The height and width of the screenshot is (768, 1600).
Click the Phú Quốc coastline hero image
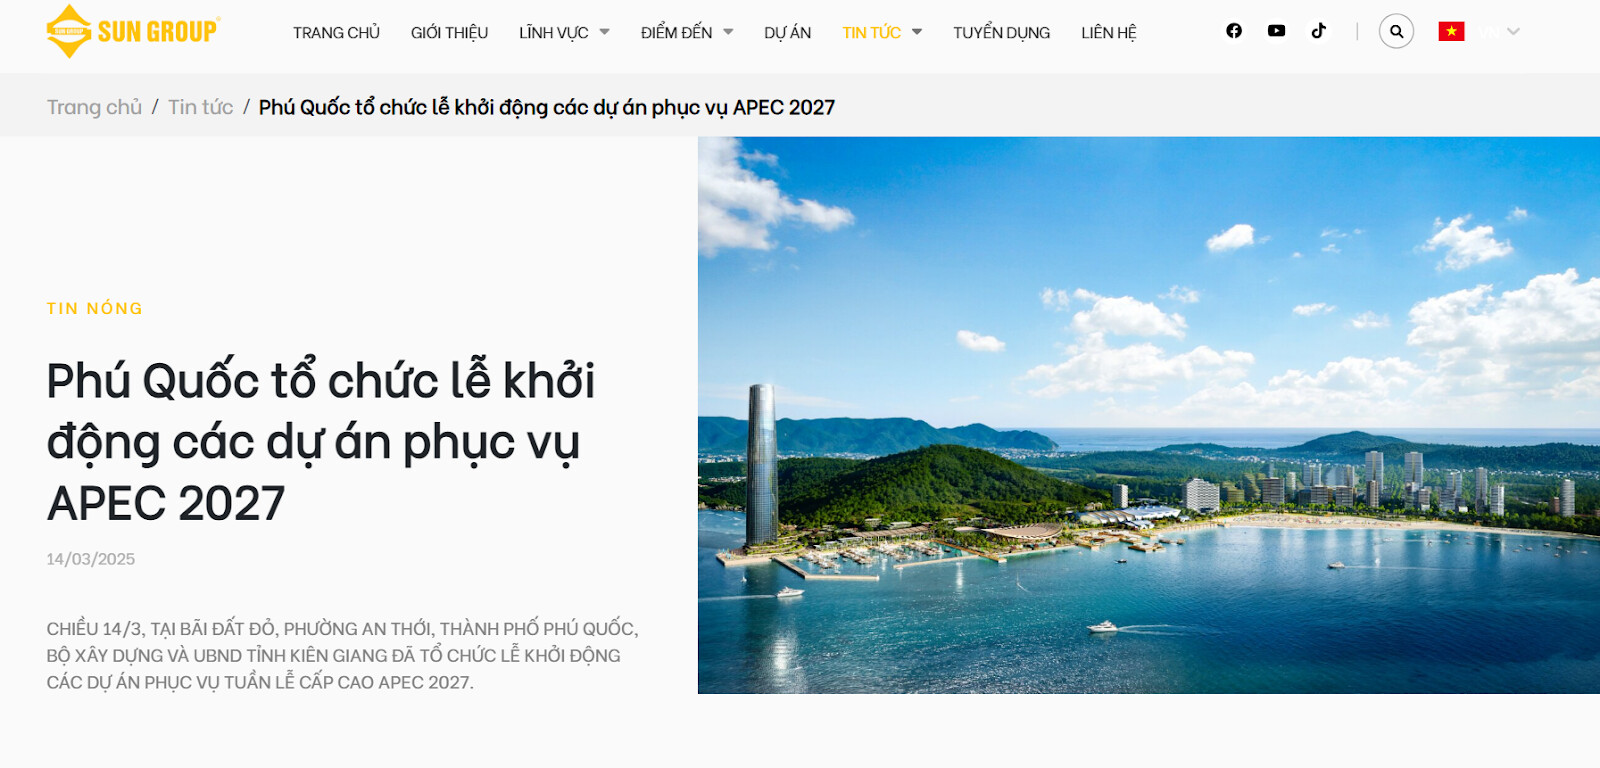[1149, 415]
